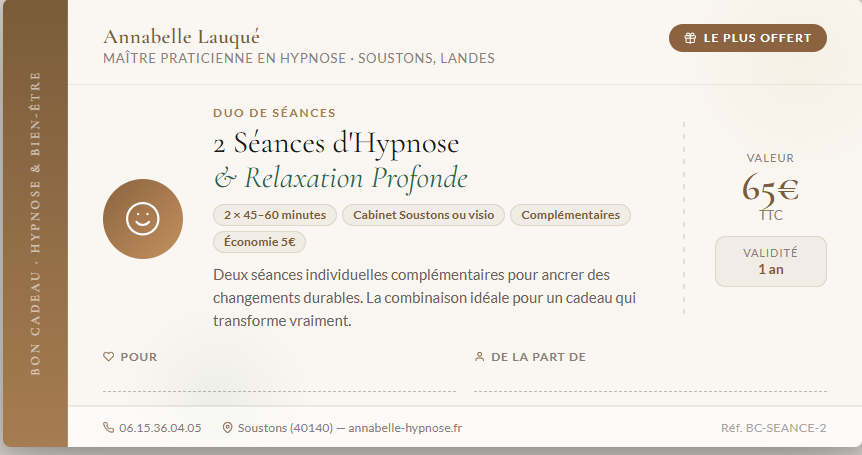862x455 pixels.
Task: Click the location pin icon
Action: 227,428
